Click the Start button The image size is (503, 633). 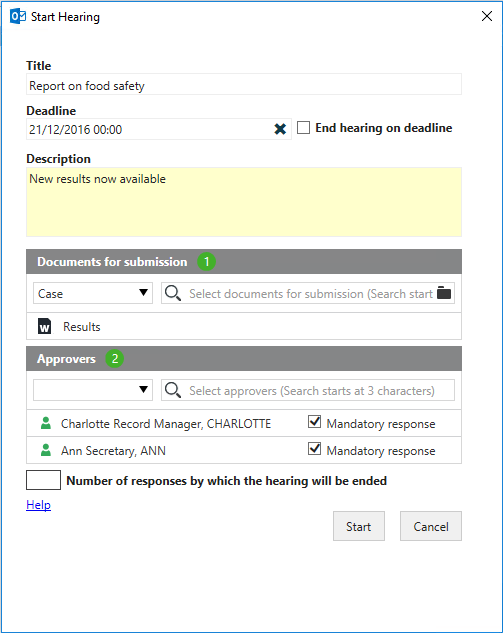pyautogui.click(x=359, y=526)
